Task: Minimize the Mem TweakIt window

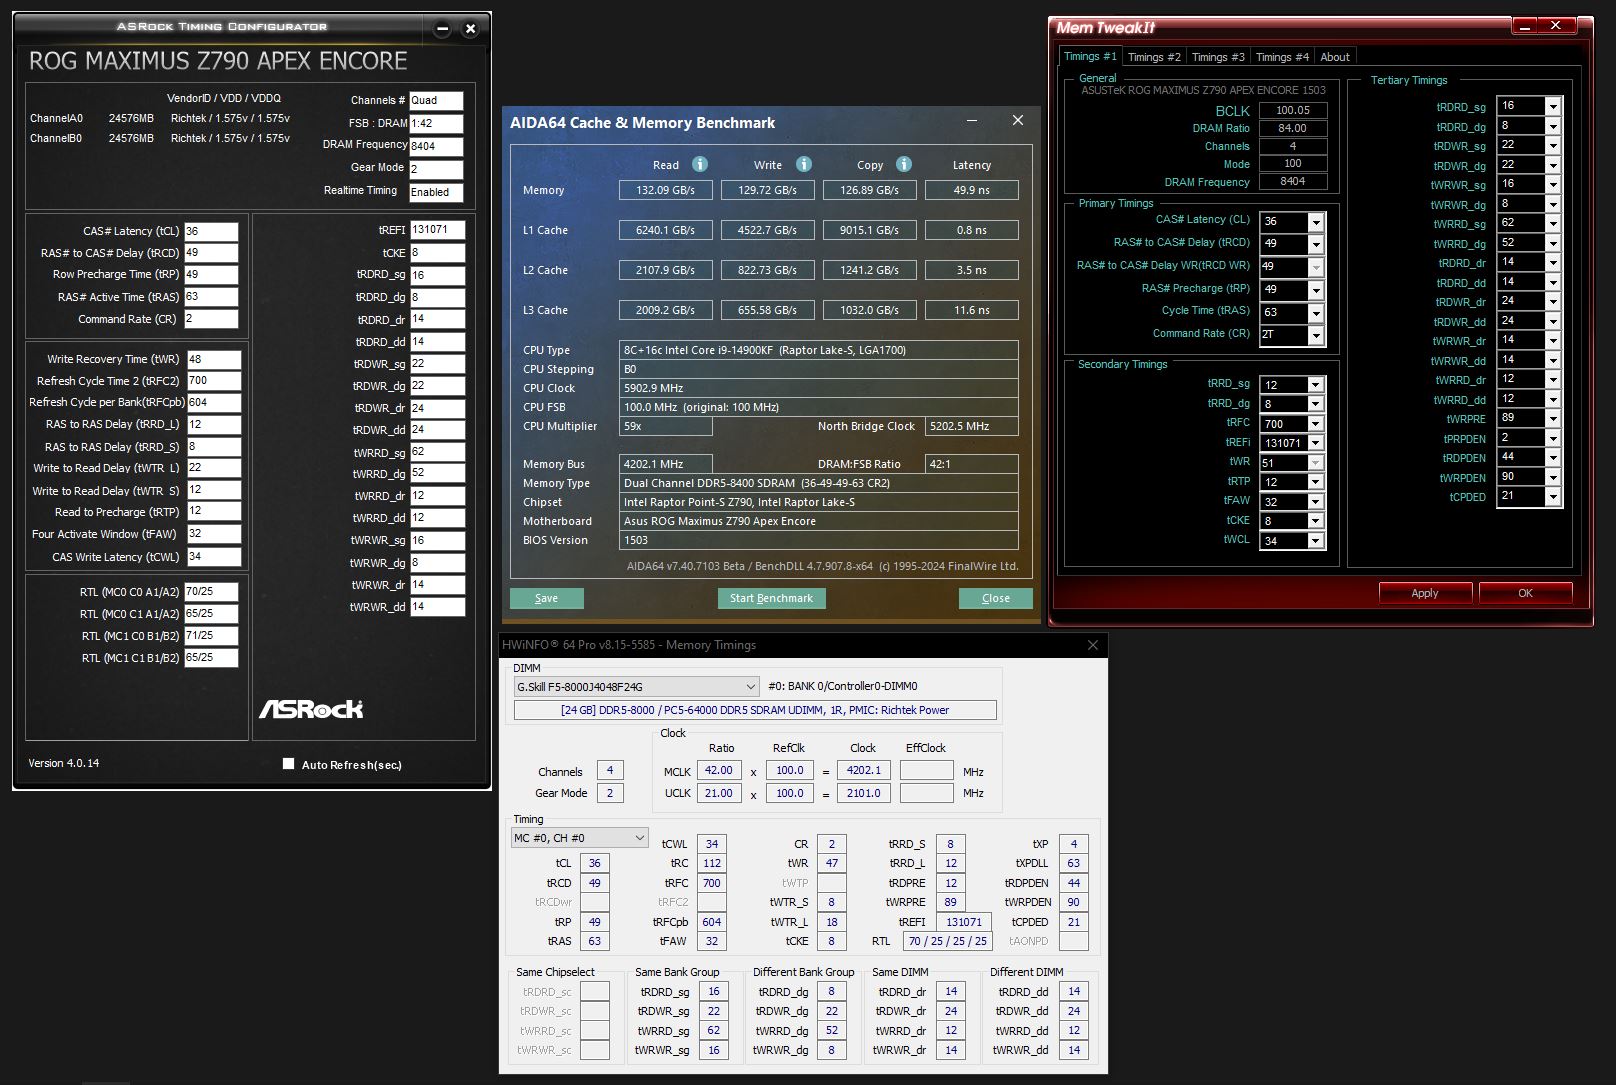Action: coord(1524,26)
